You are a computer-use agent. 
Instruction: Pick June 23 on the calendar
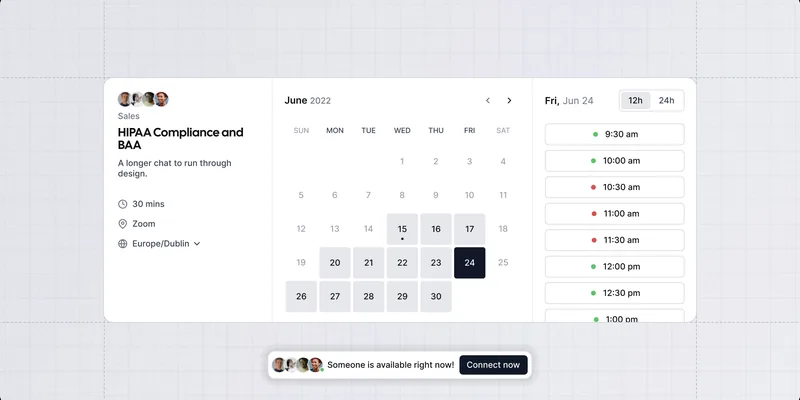(x=436, y=263)
